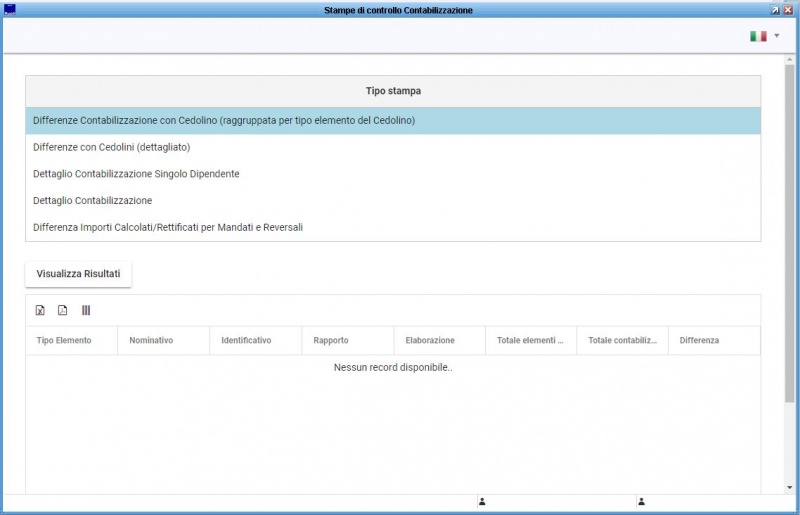
Task: Open the column chooser icon
Action: click(x=86, y=310)
